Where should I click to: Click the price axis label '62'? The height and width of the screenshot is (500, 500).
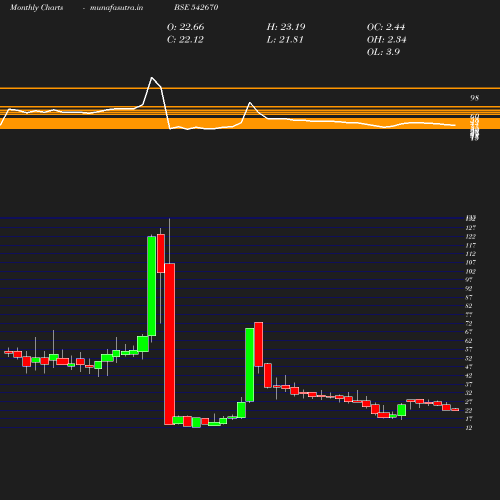[x=469, y=341]
